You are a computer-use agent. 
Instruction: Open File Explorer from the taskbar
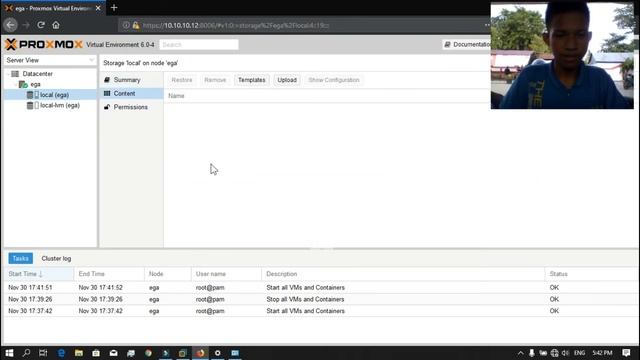coord(79,353)
